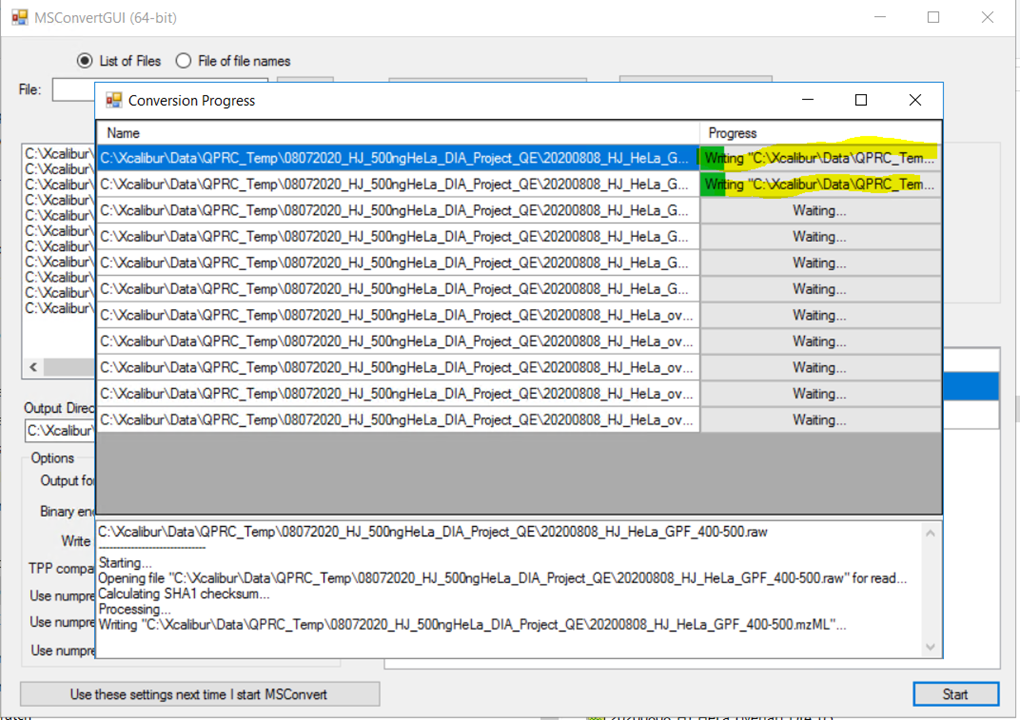Click the 'Opening file' log line

(502, 578)
